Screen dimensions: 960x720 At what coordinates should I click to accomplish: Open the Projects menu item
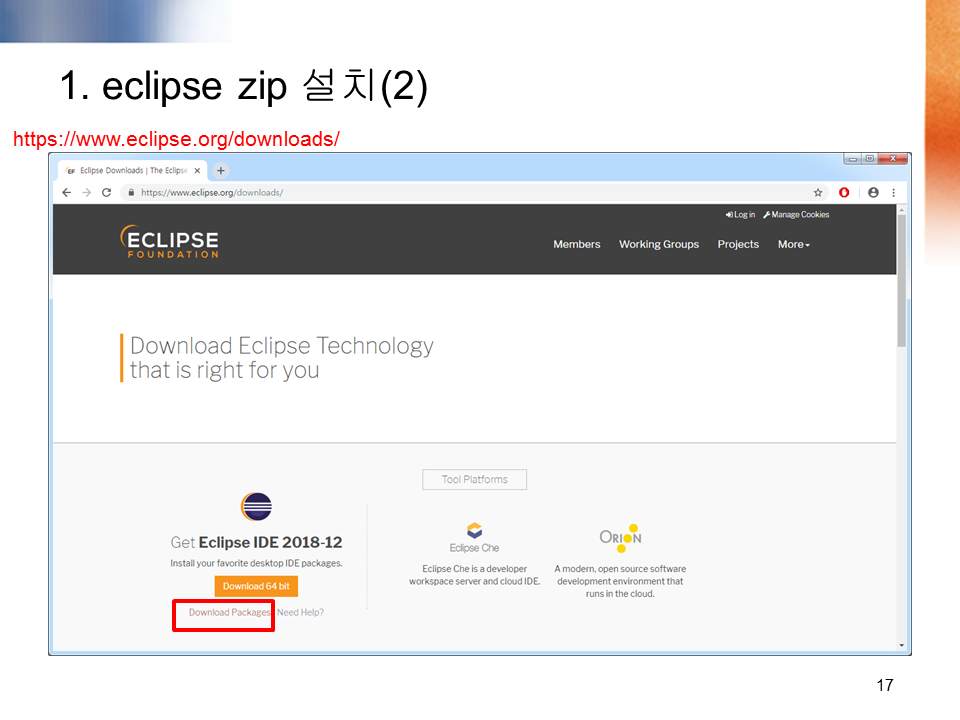738,244
